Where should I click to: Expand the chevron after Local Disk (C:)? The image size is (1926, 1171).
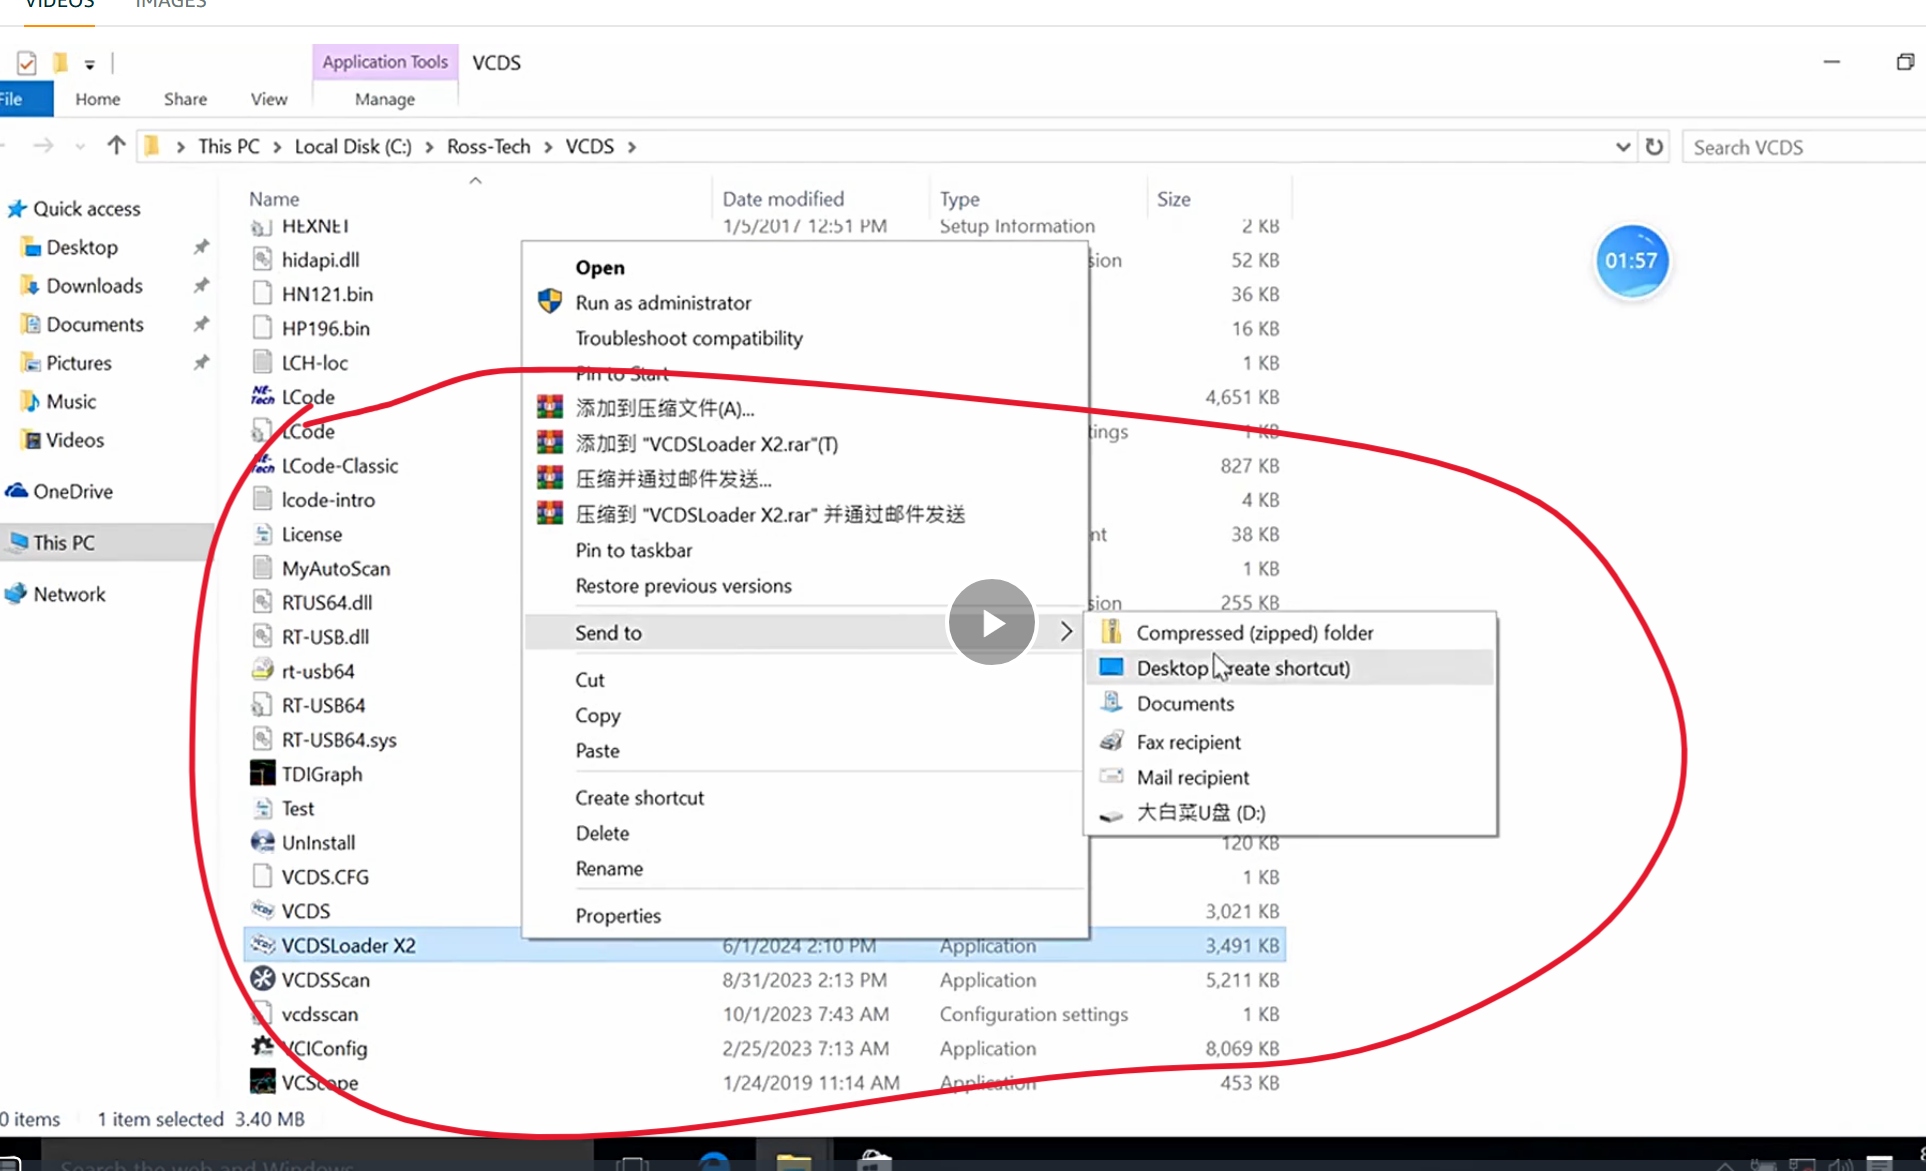coord(429,147)
